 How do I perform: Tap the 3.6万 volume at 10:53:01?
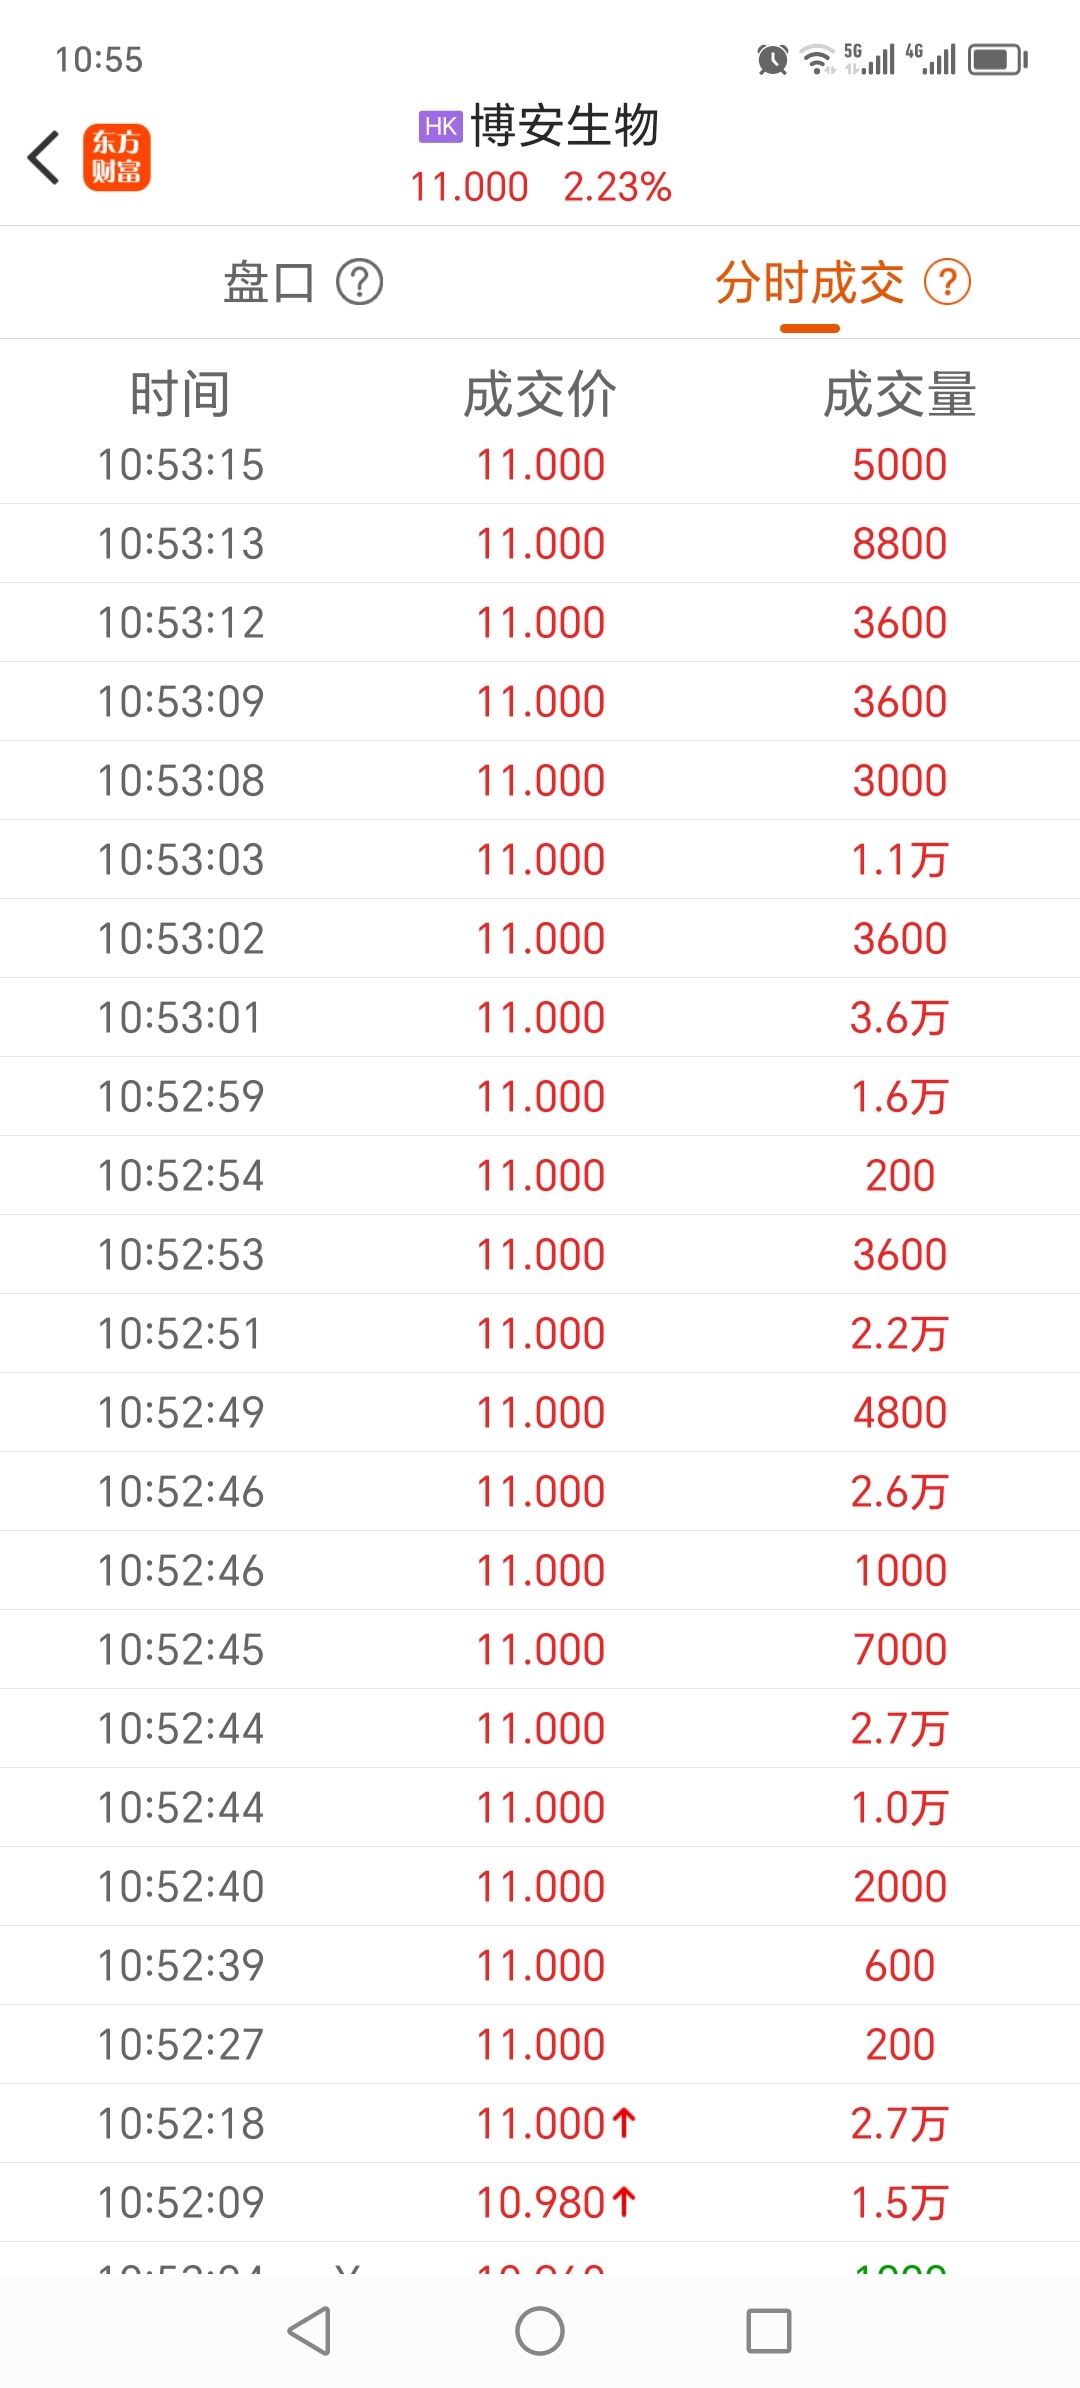pos(899,1017)
